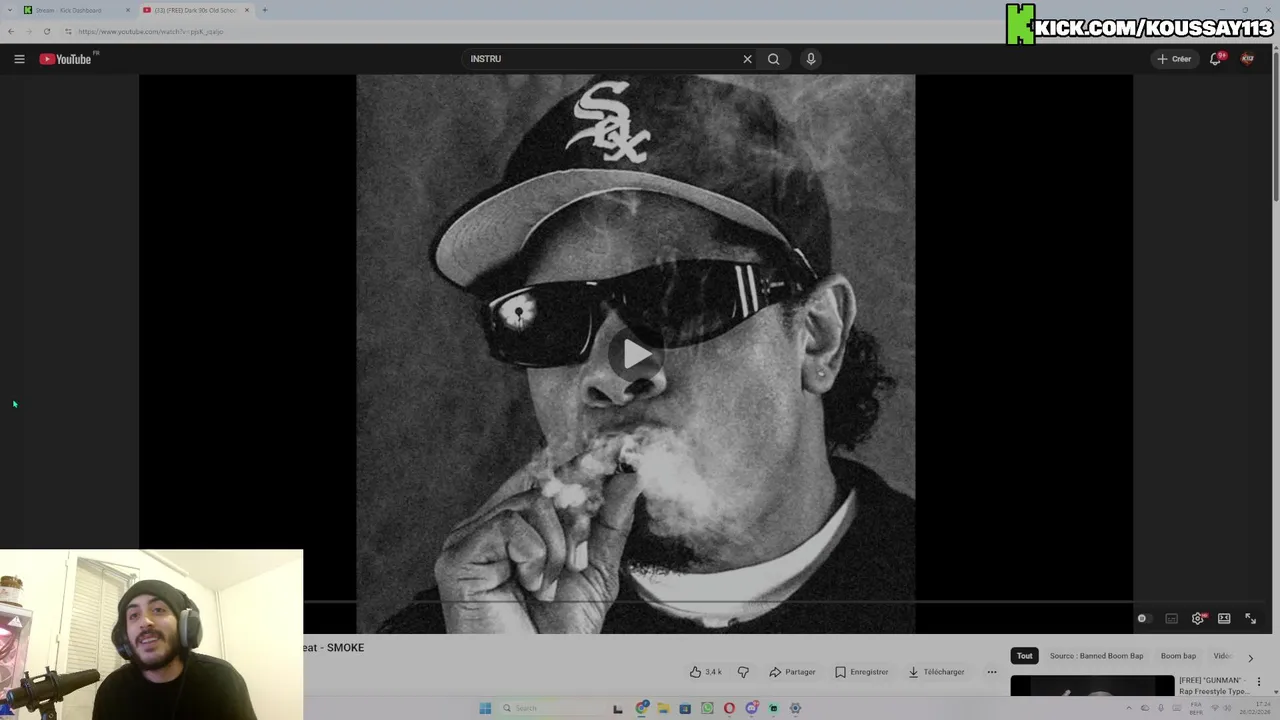Image resolution: width=1280 pixels, height=720 pixels.
Task: Go to the YouTube home logo
Action: (x=65, y=59)
